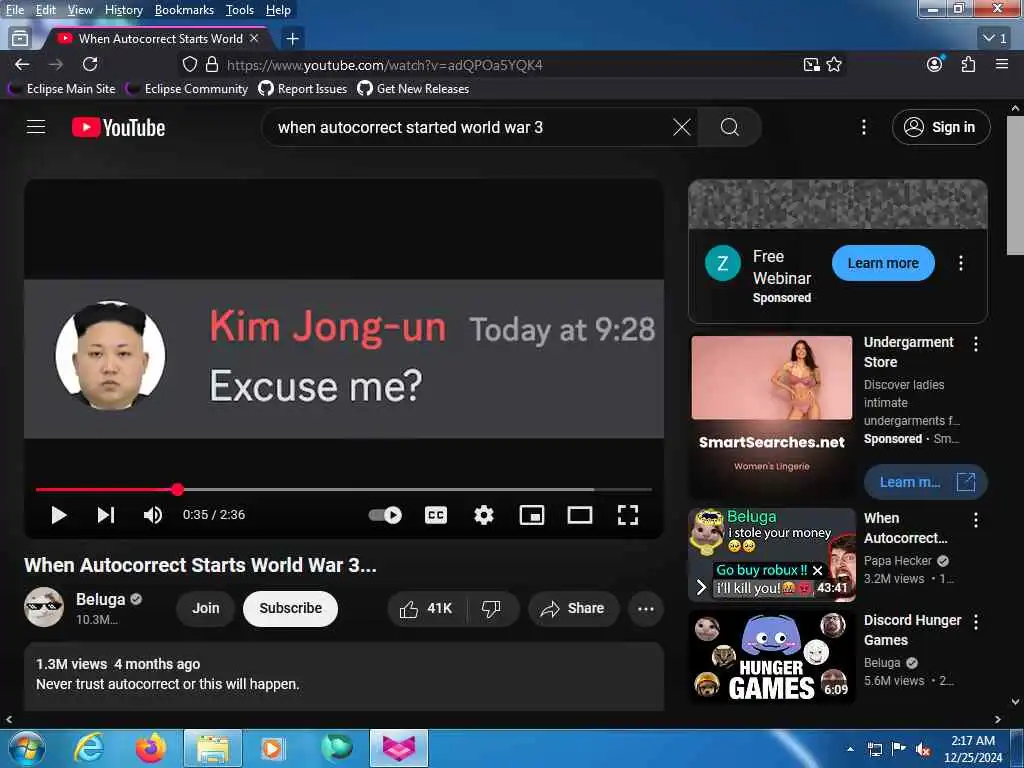Open Report Issues bookmark

[303, 89]
